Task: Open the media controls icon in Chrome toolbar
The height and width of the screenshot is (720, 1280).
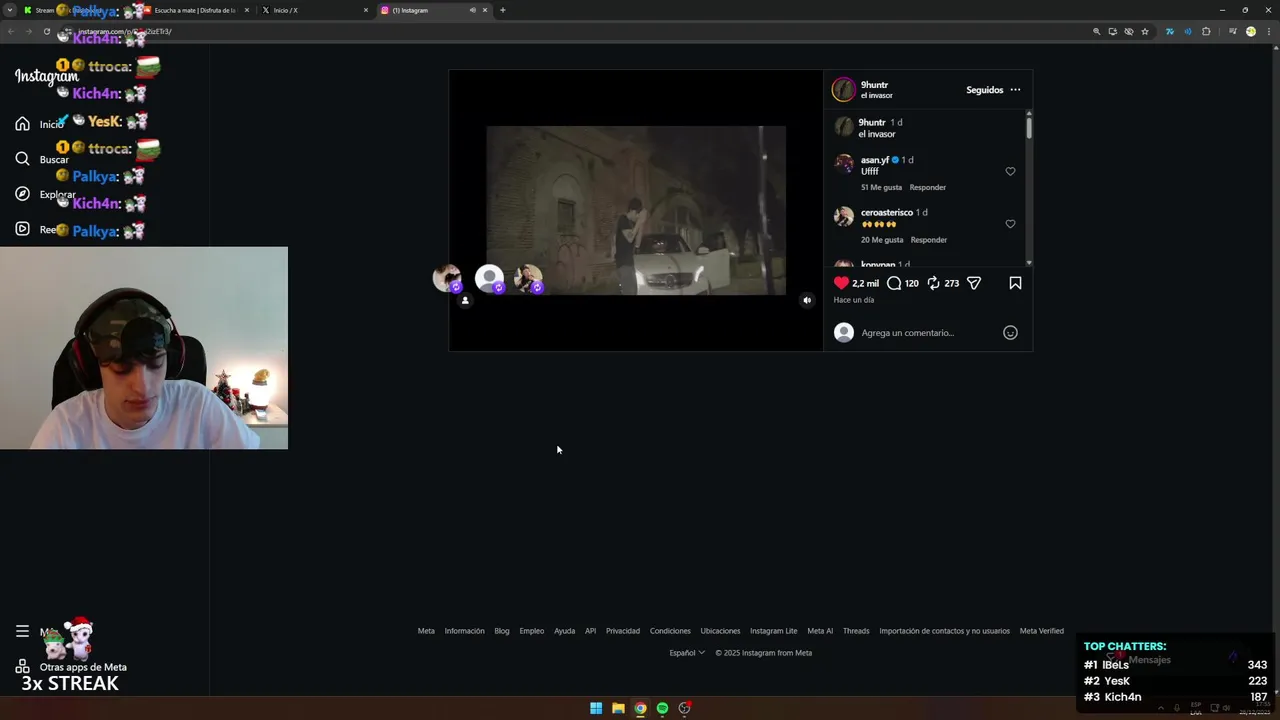Action: pos(1232,31)
